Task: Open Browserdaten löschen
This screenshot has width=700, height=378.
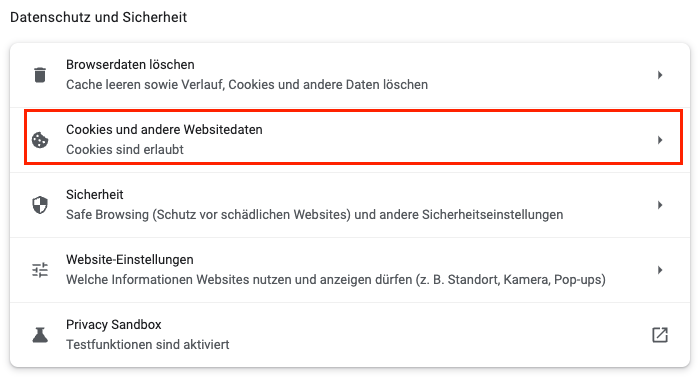Action: (350, 75)
